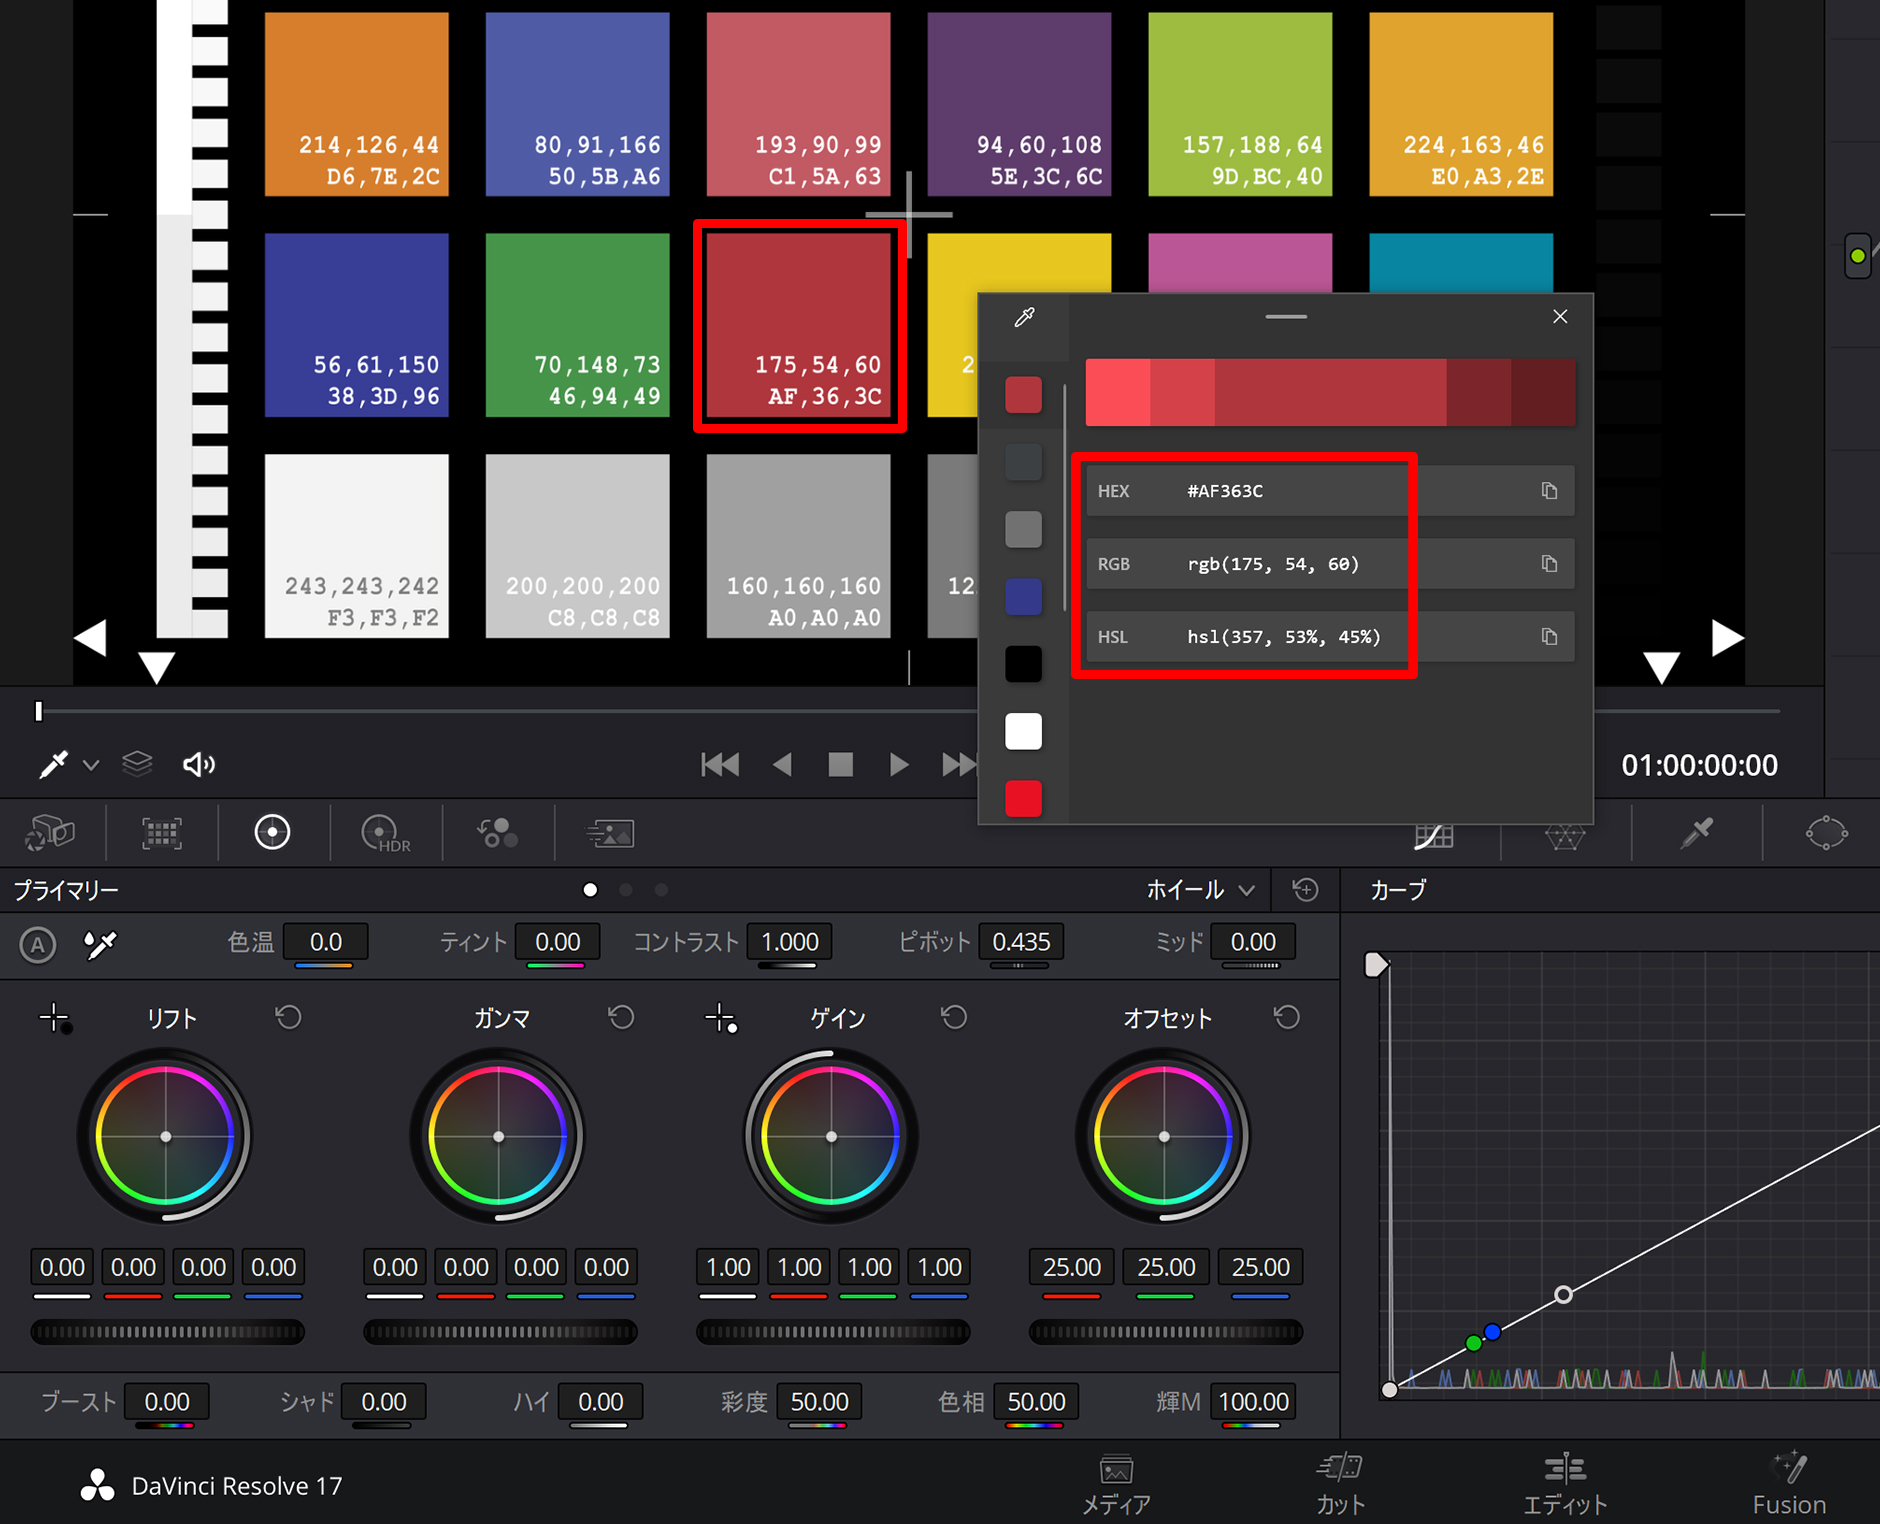Open the Color Wheels palette
The image size is (1880, 1524).
pyautogui.click(x=272, y=832)
